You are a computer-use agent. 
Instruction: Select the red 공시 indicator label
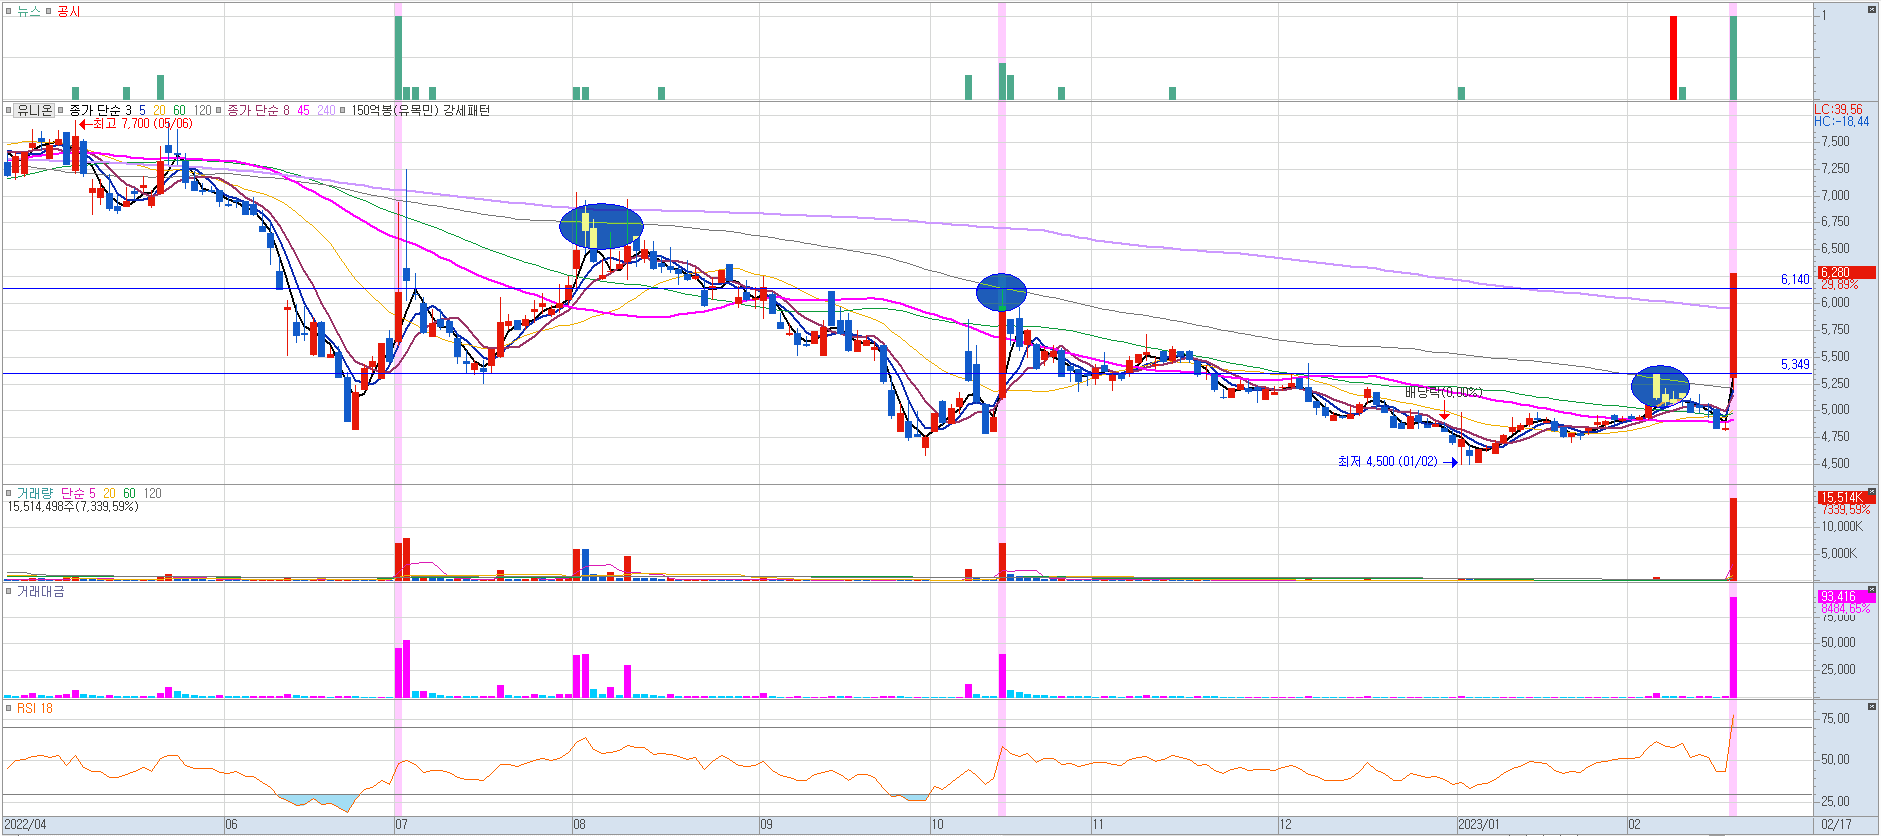(x=69, y=11)
